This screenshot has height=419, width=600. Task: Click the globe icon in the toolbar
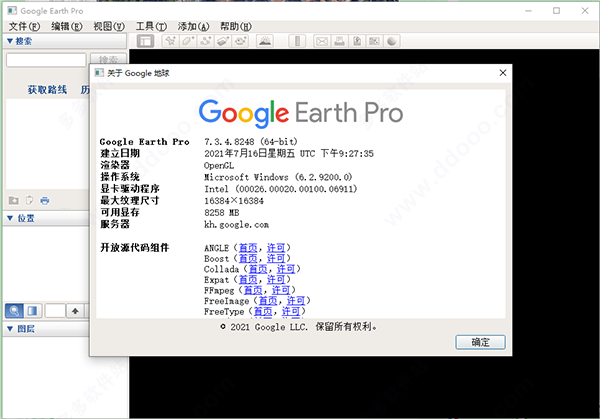coord(391,41)
